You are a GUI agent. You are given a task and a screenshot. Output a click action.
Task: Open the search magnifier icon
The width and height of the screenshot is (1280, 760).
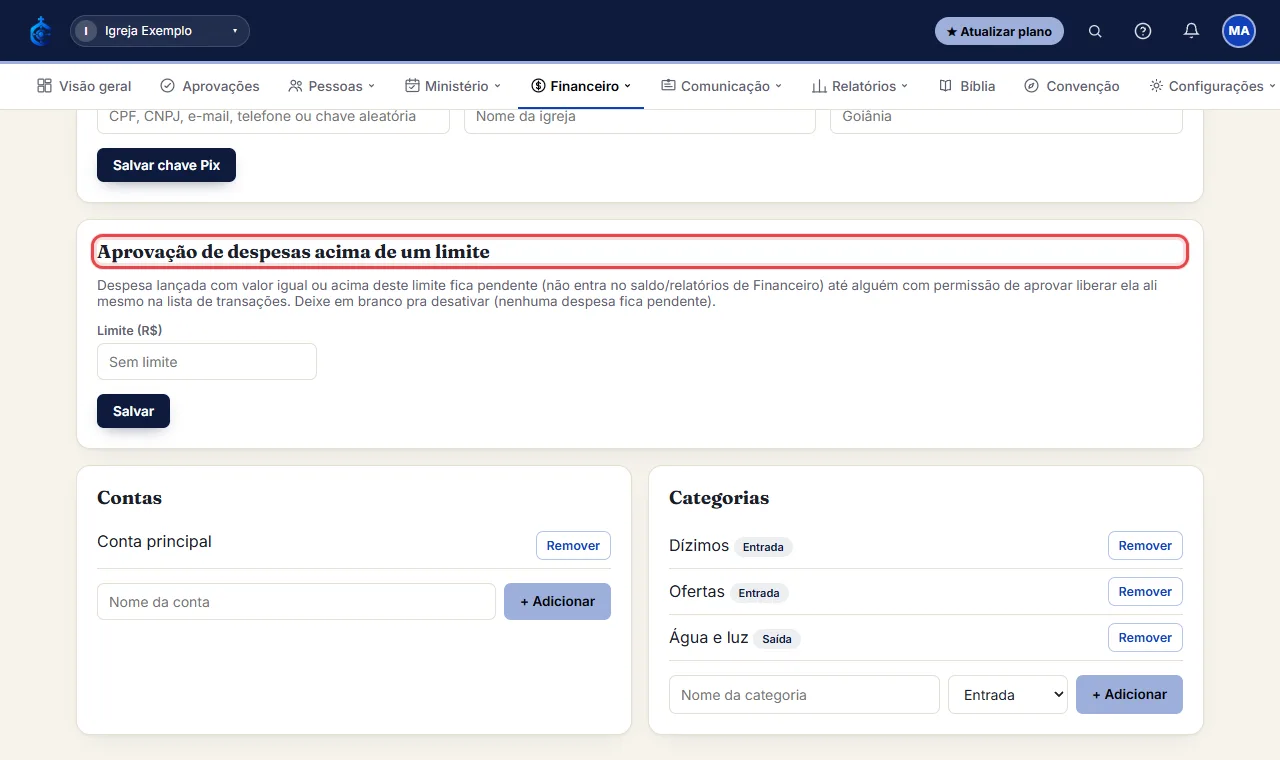click(1095, 31)
